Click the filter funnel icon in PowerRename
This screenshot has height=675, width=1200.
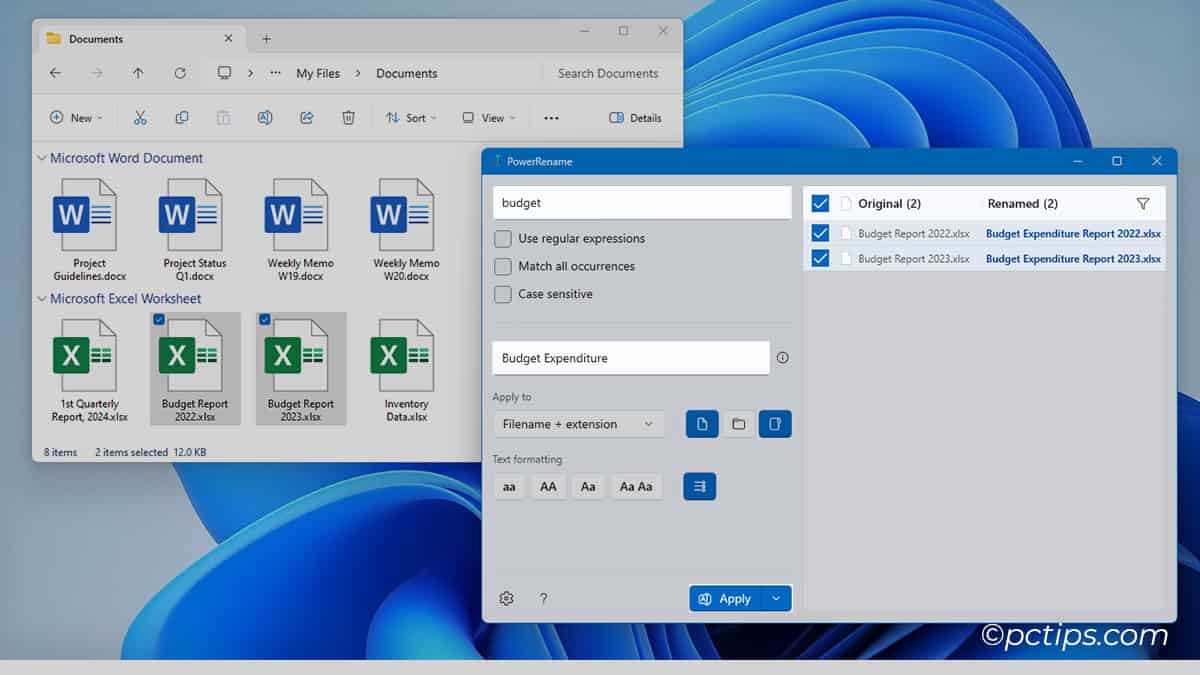1143,203
